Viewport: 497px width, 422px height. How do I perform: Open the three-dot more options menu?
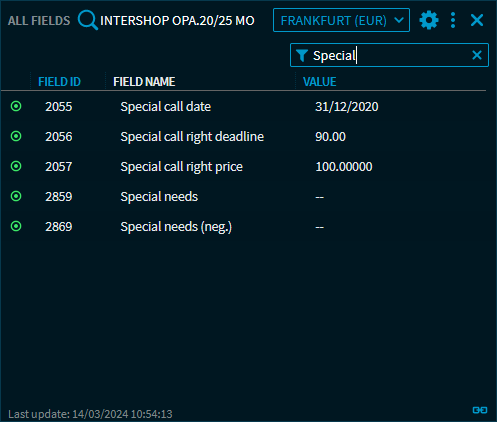click(x=453, y=20)
